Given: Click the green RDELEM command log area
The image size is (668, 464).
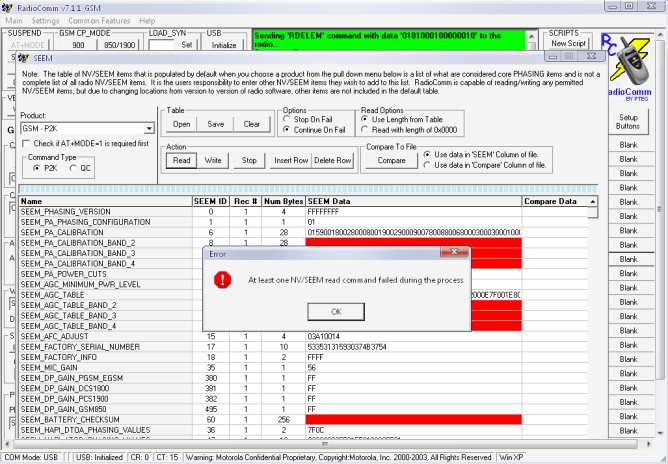Looking at the screenshot, I should pyautogui.click(x=389, y=40).
